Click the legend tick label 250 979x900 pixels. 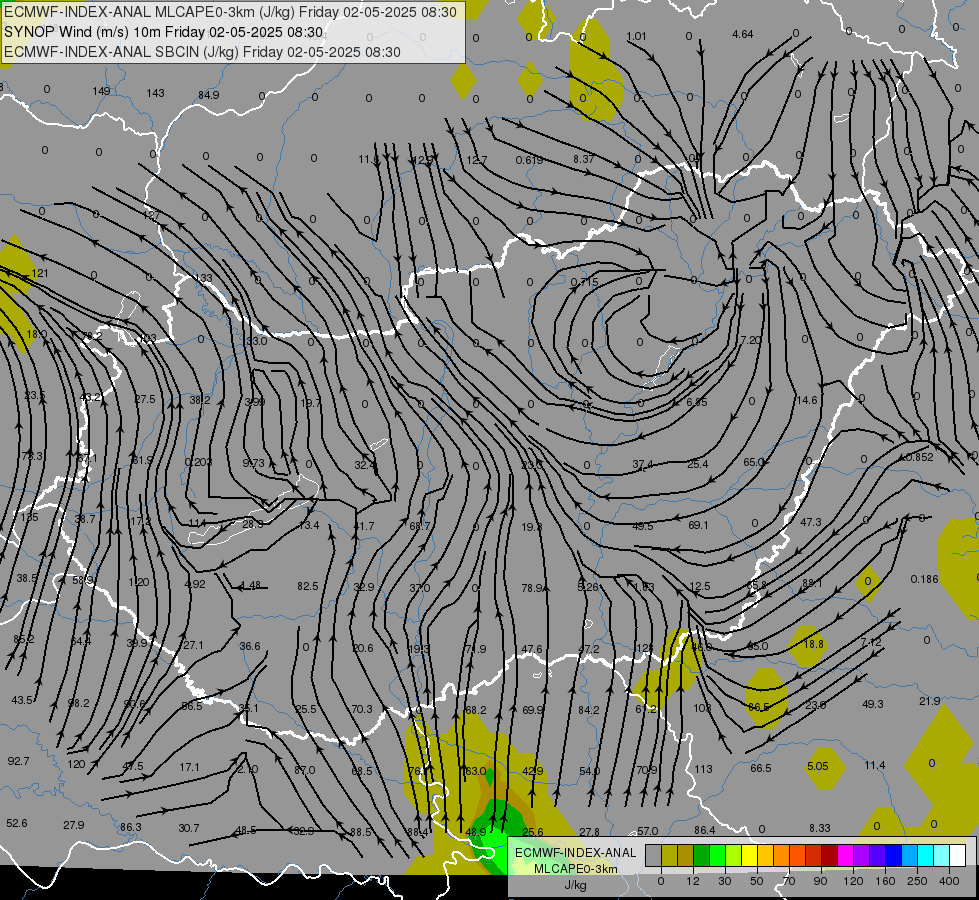917,881
